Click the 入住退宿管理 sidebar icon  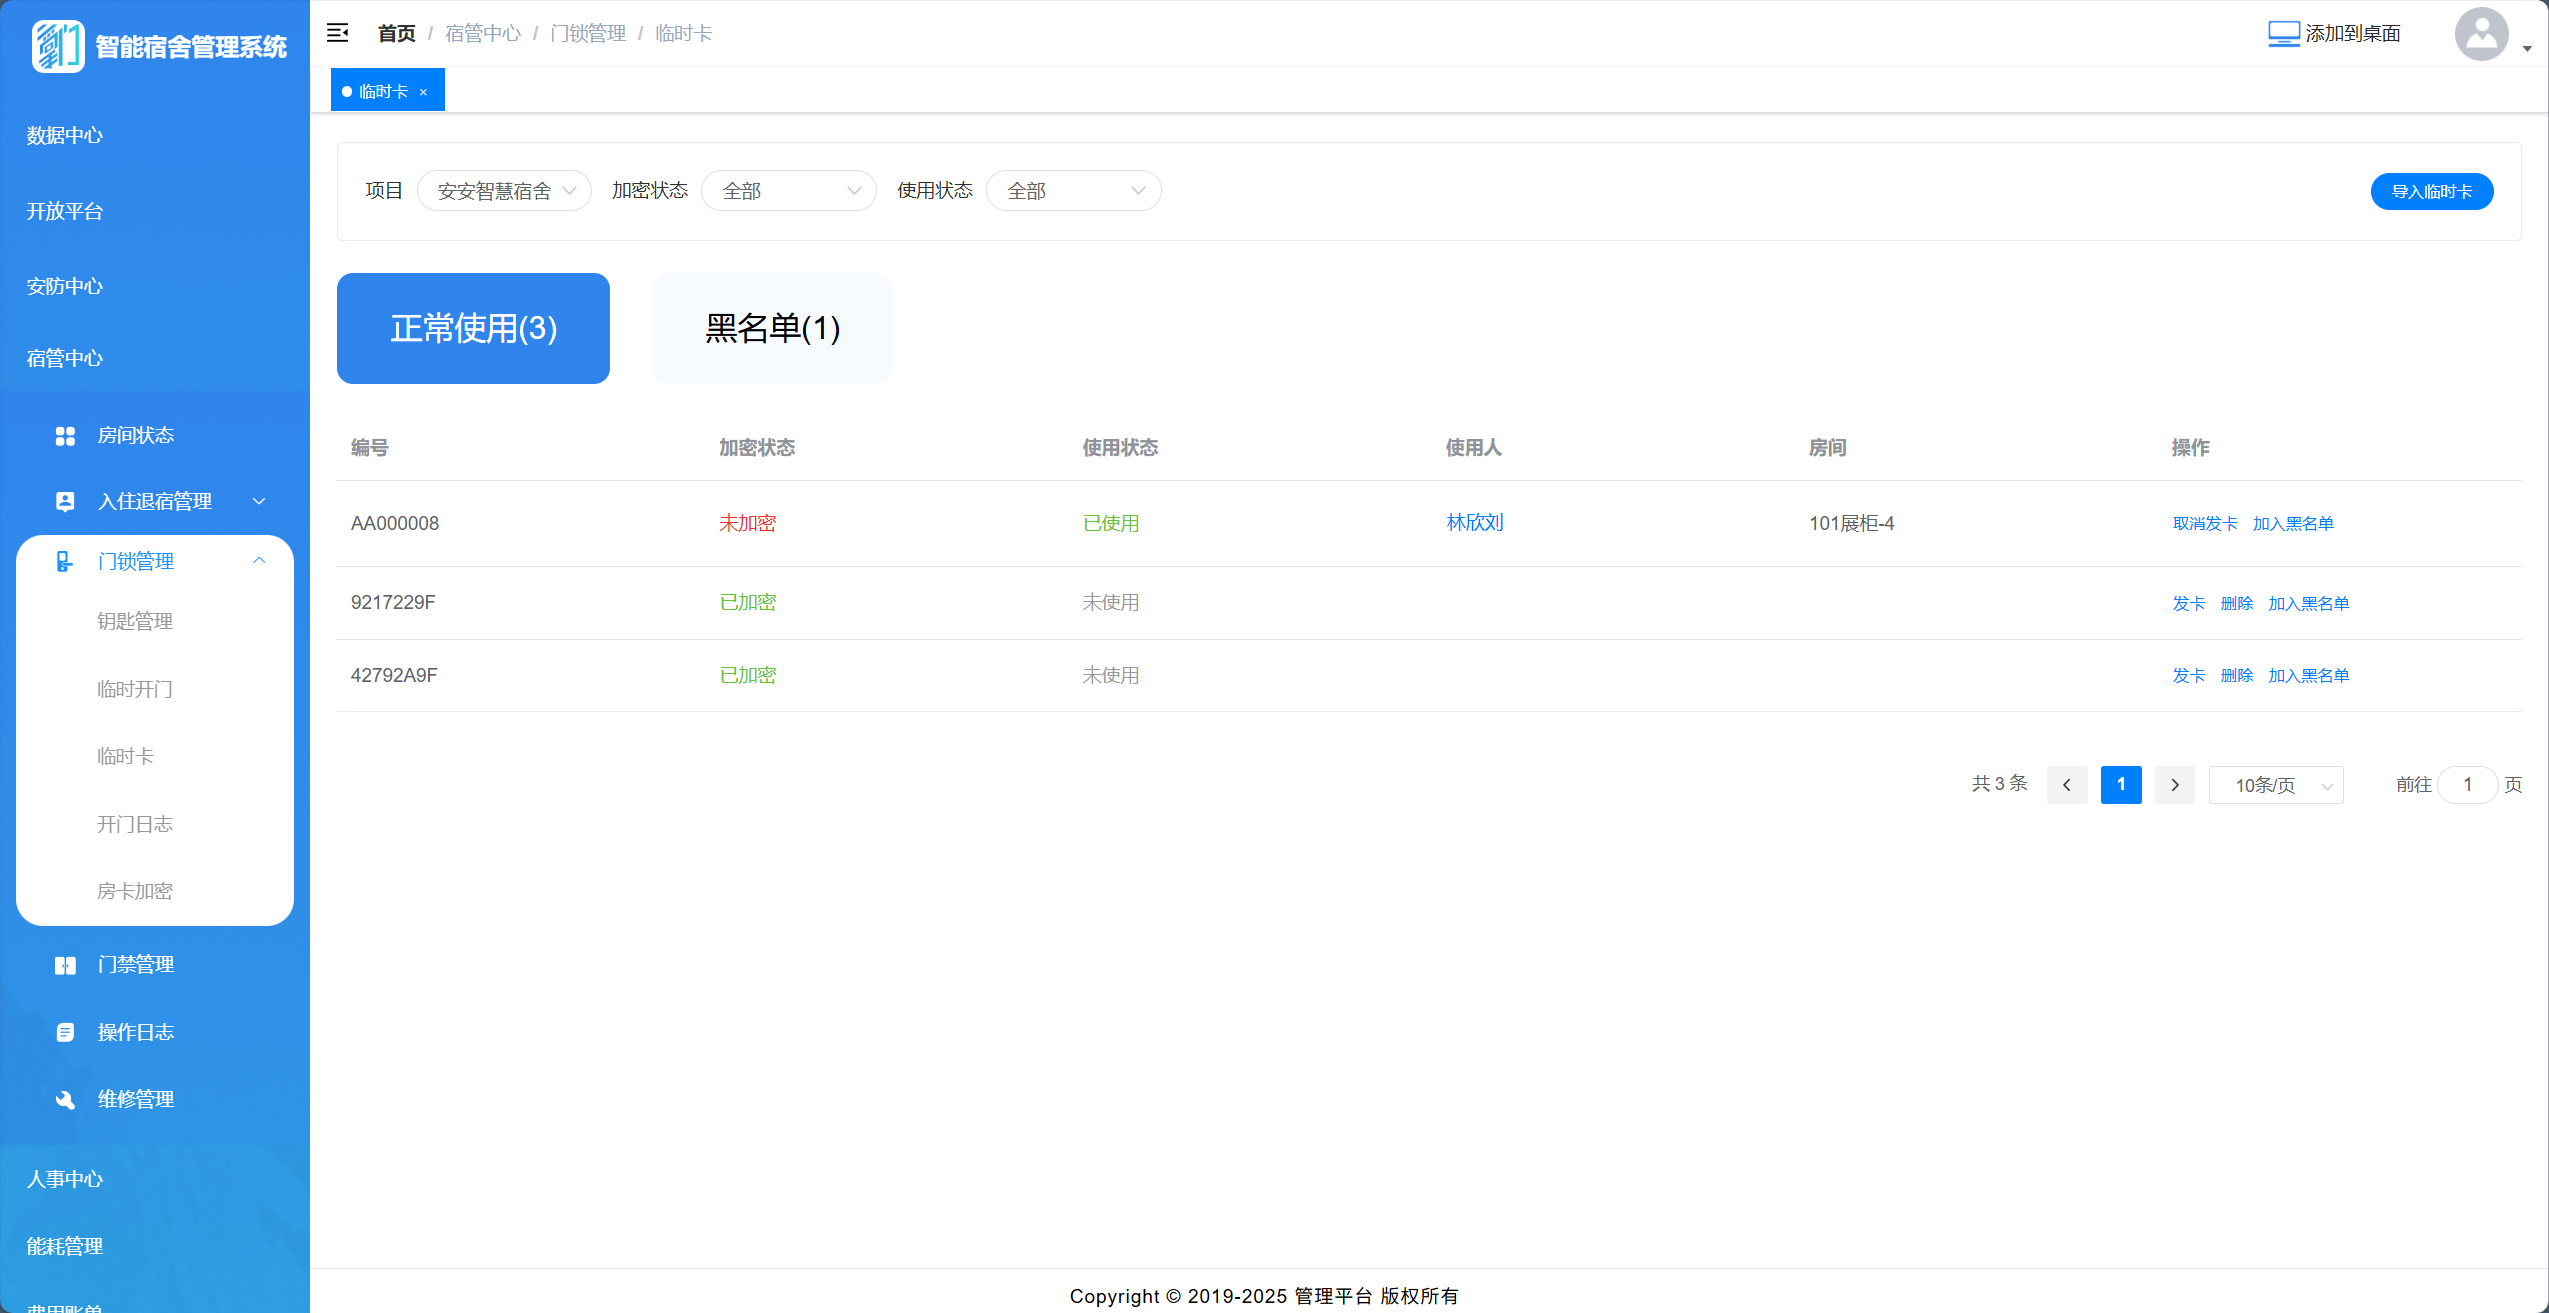tap(65, 501)
